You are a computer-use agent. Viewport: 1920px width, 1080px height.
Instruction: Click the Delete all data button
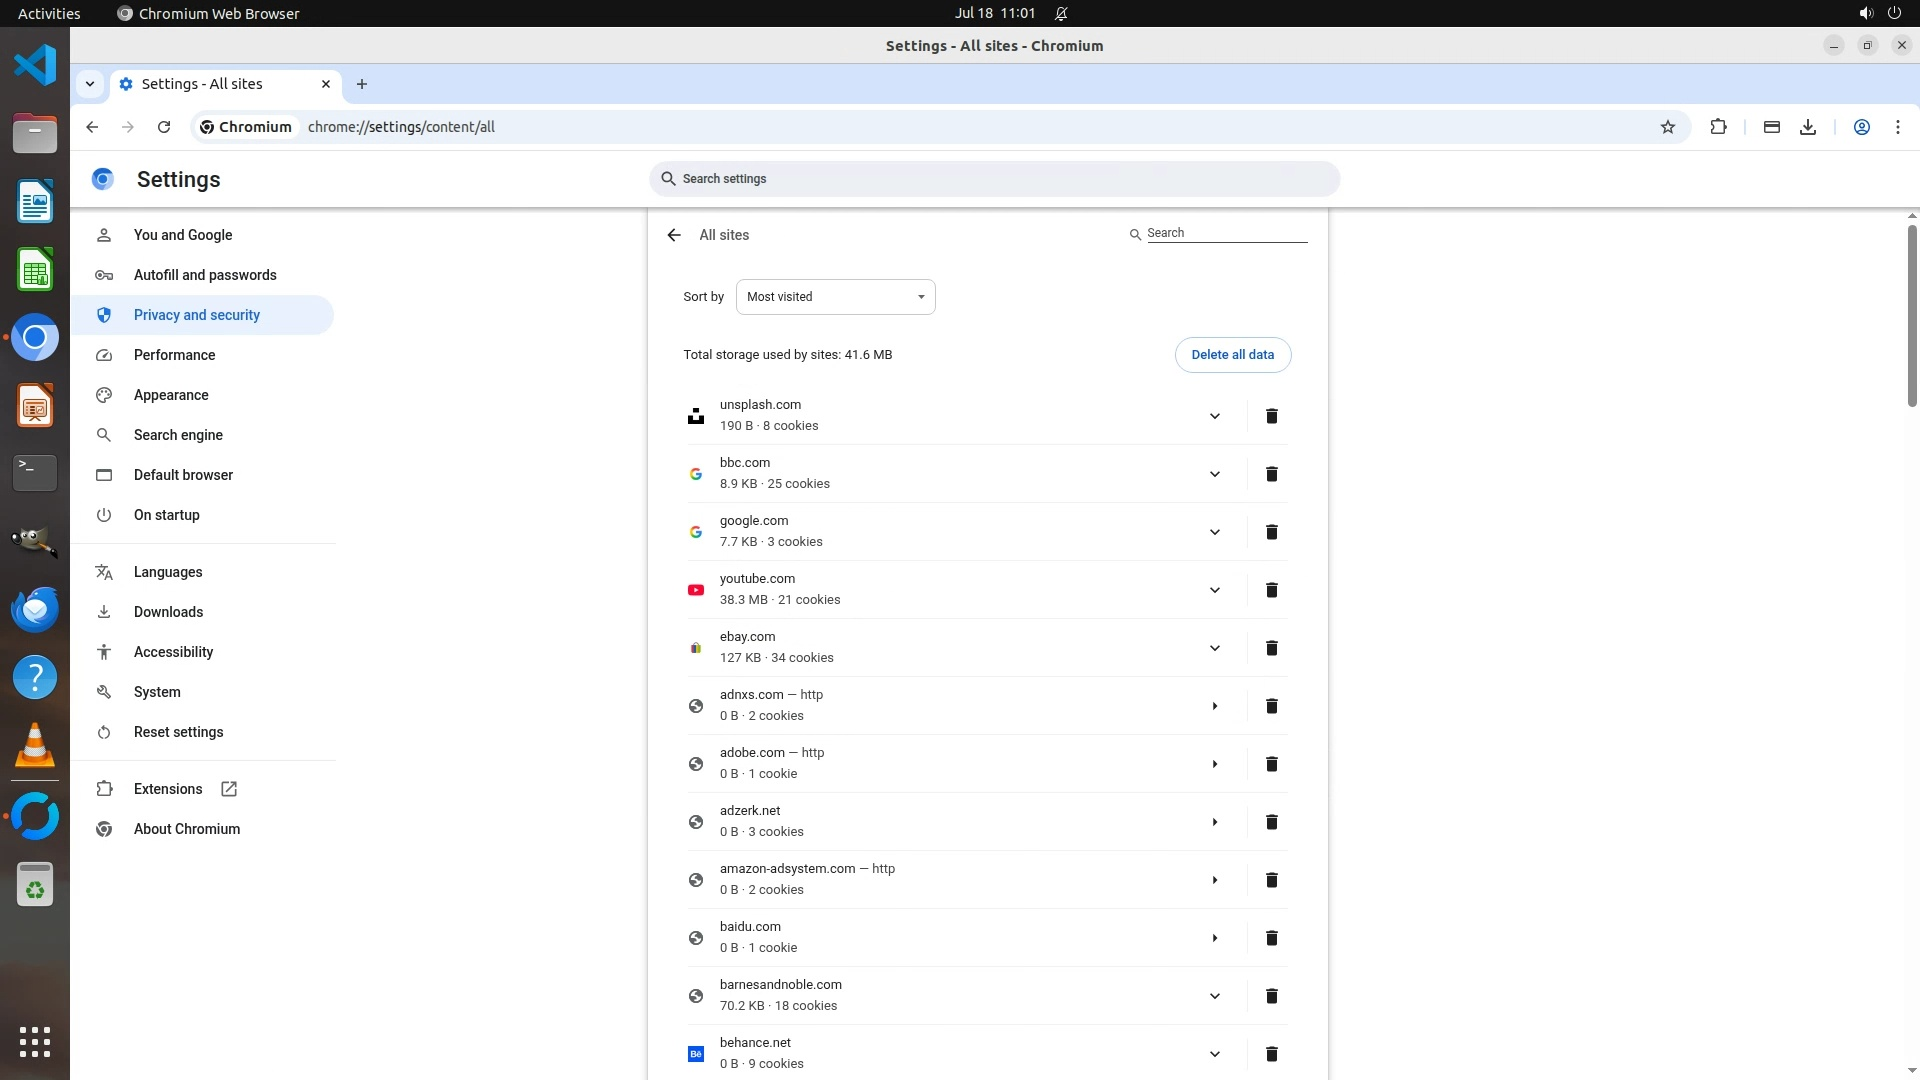[1232, 355]
